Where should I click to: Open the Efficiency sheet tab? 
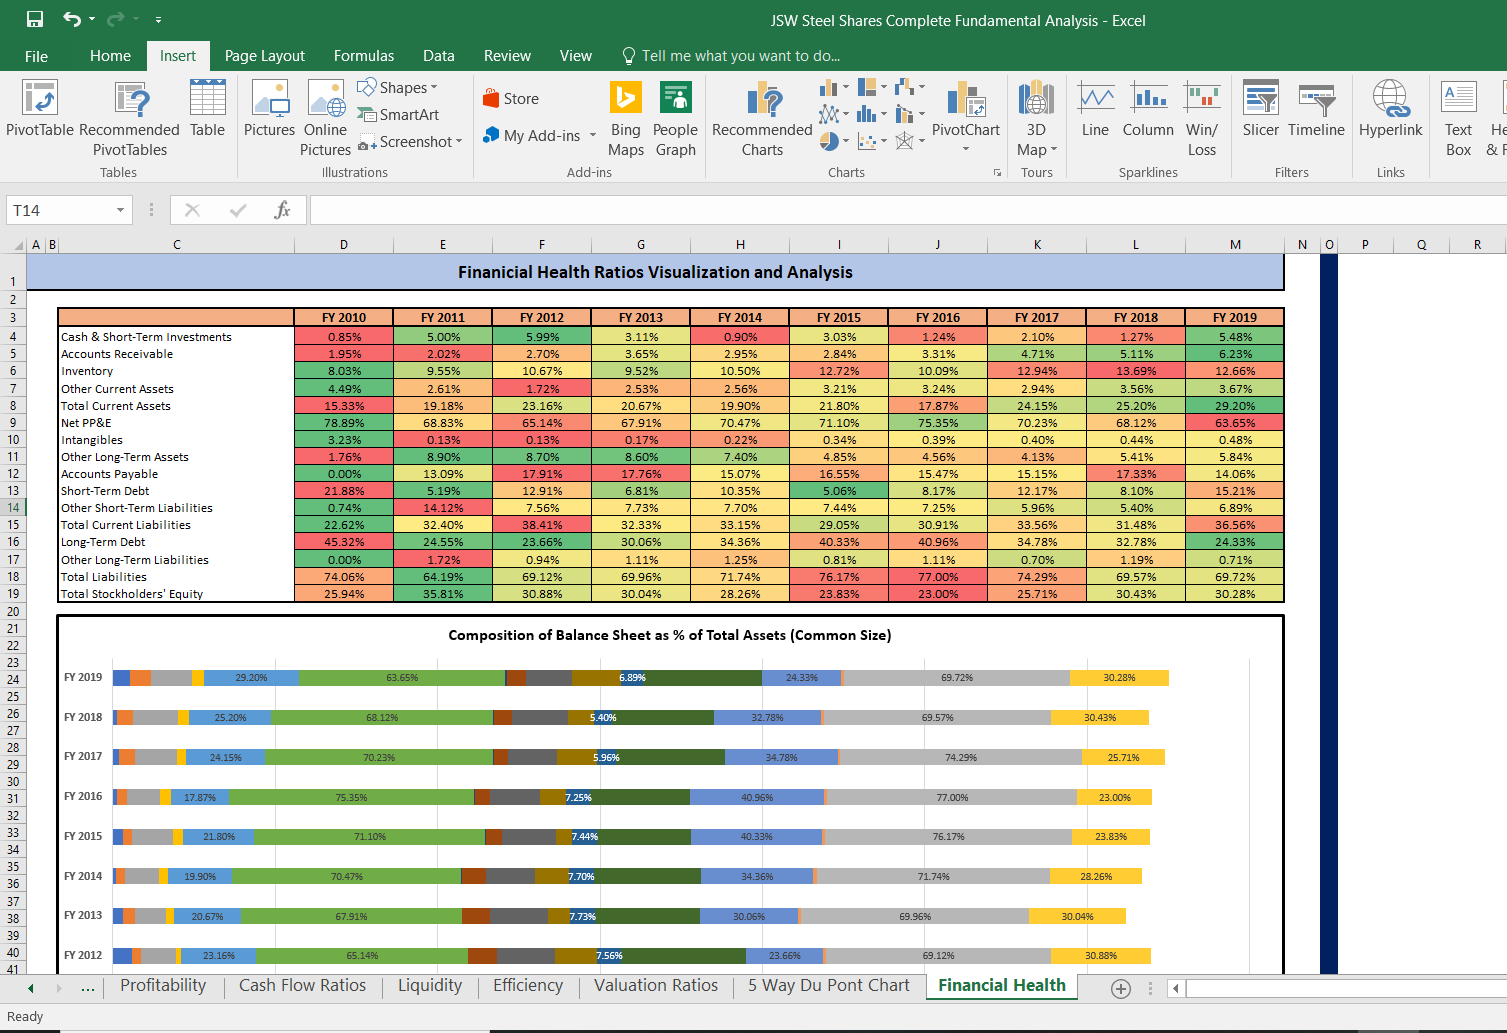(x=528, y=985)
